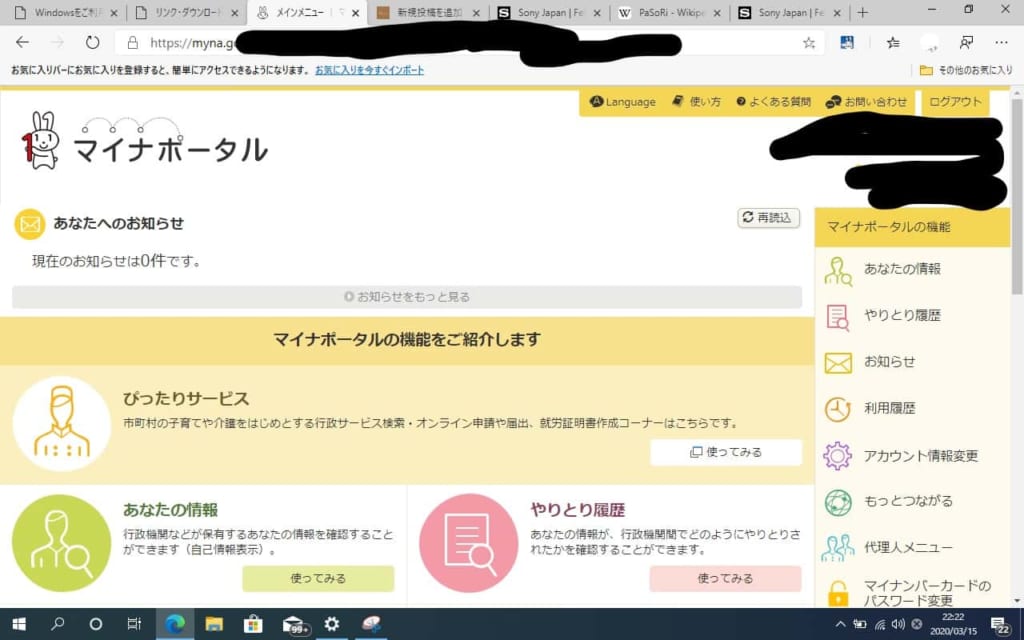The height and width of the screenshot is (640, 1024).
Task: Switch to the Windowsをご利用 tab
Action: coord(65,12)
